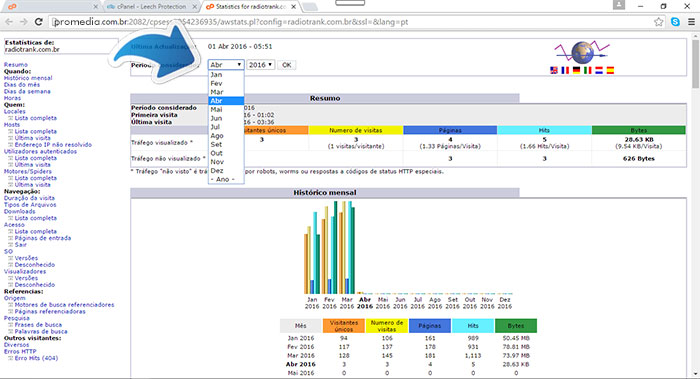Screen dimensions: 700x379
Task: Click the 'Mar 2016' table row label
Action: coord(300,355)
